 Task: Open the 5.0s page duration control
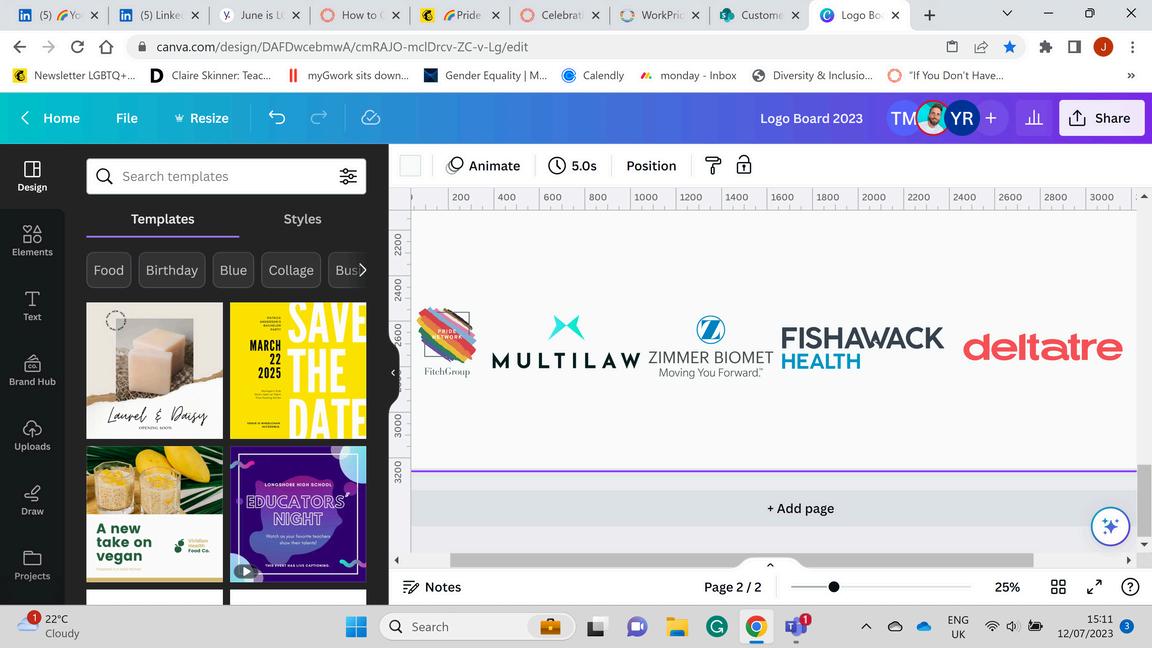click(572, 165)
